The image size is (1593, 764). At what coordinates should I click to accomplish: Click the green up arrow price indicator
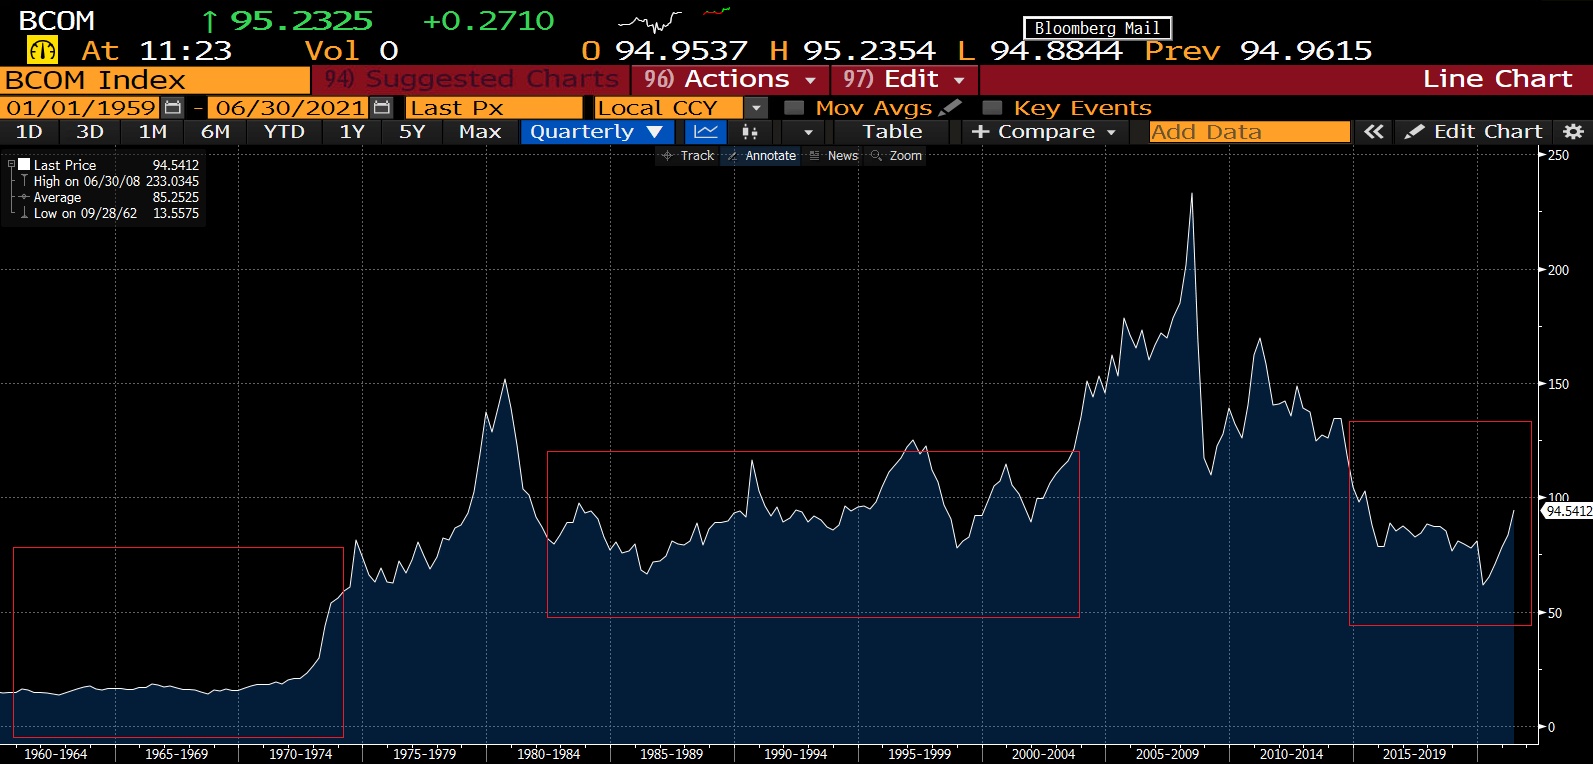pyautogui.click(x=209, y=21)
